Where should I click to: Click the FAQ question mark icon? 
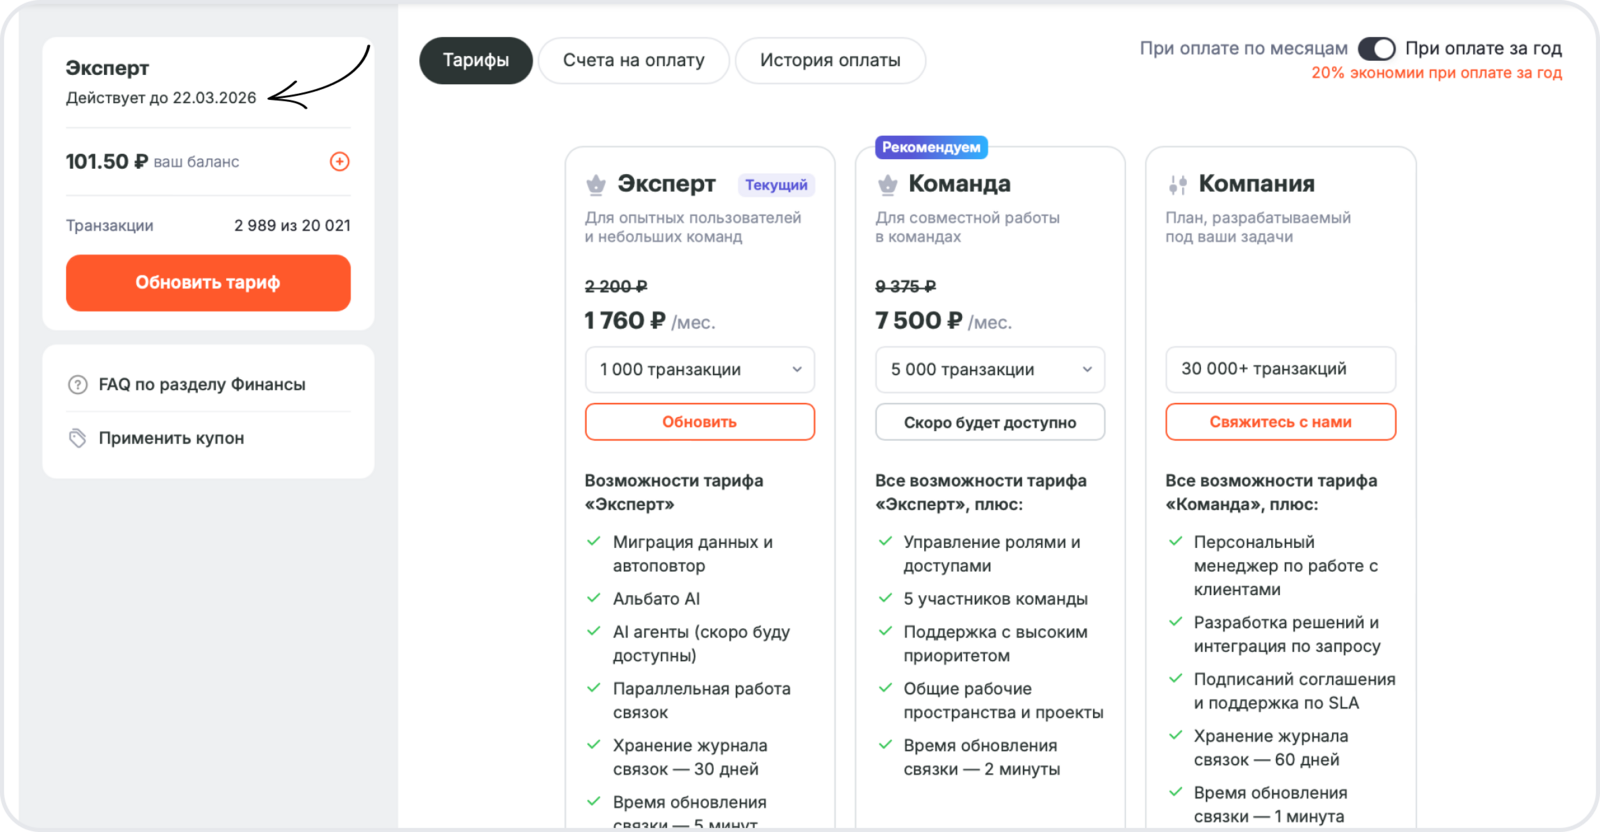coord(77,385)
